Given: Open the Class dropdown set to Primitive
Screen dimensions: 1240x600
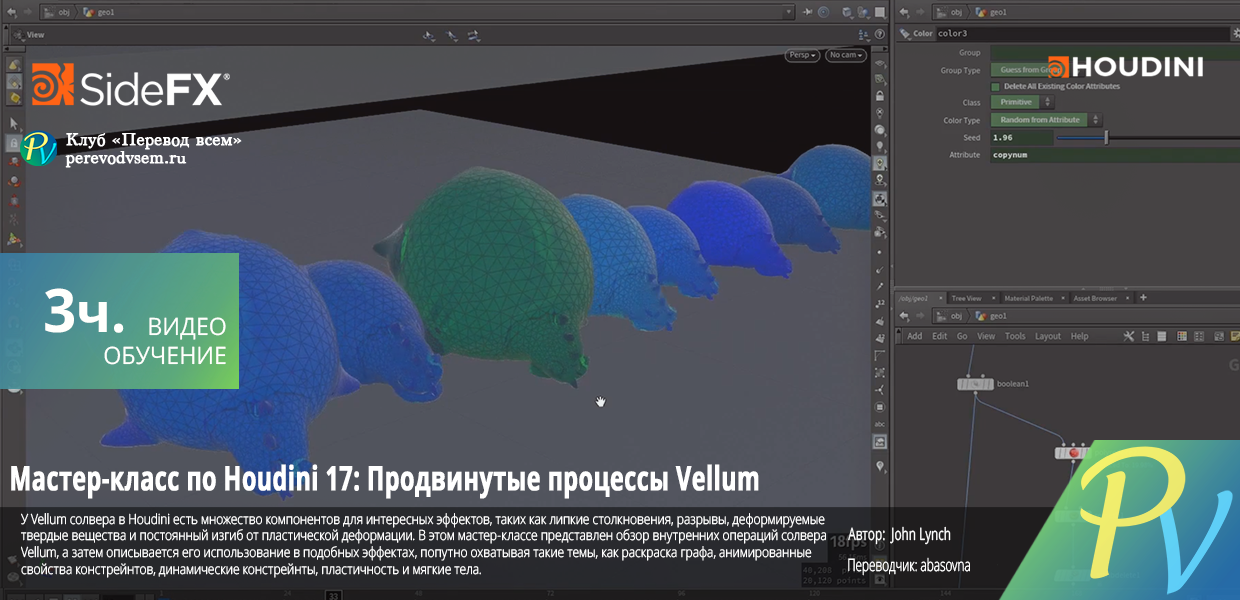Looking at the screenshot, I should (1021, 102).
